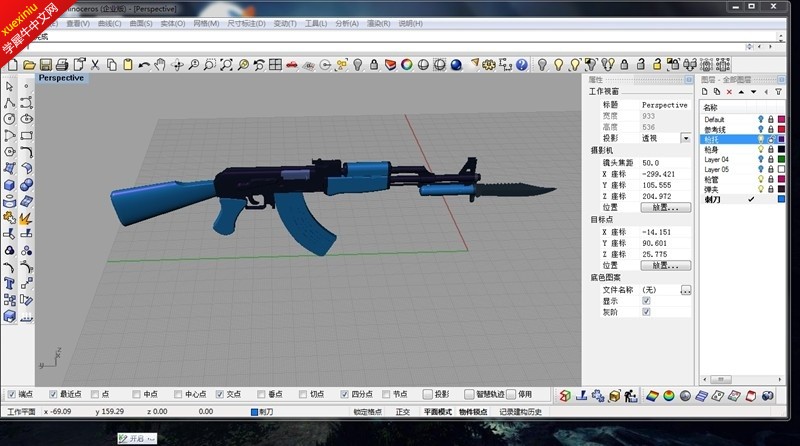
Task: Enable 智慧轨迹 checkbox
Action: click(469, 394)
